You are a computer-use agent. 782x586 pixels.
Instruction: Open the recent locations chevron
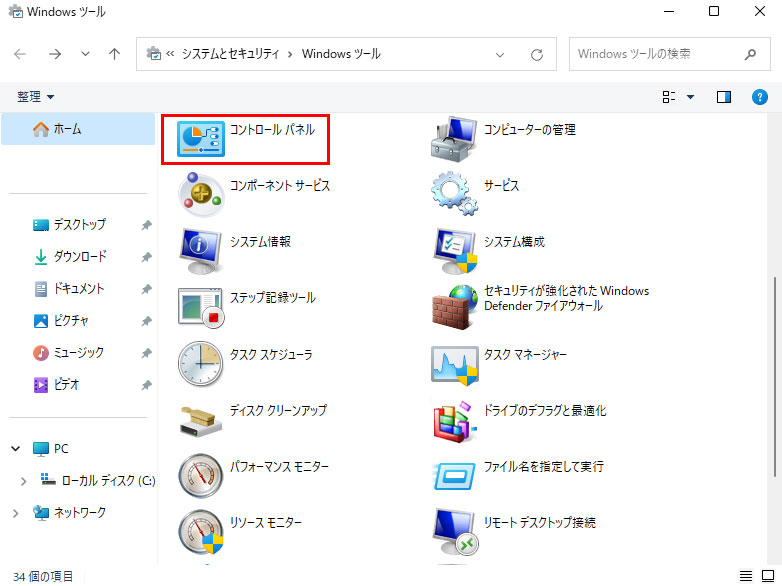click(x=85, y=54)
